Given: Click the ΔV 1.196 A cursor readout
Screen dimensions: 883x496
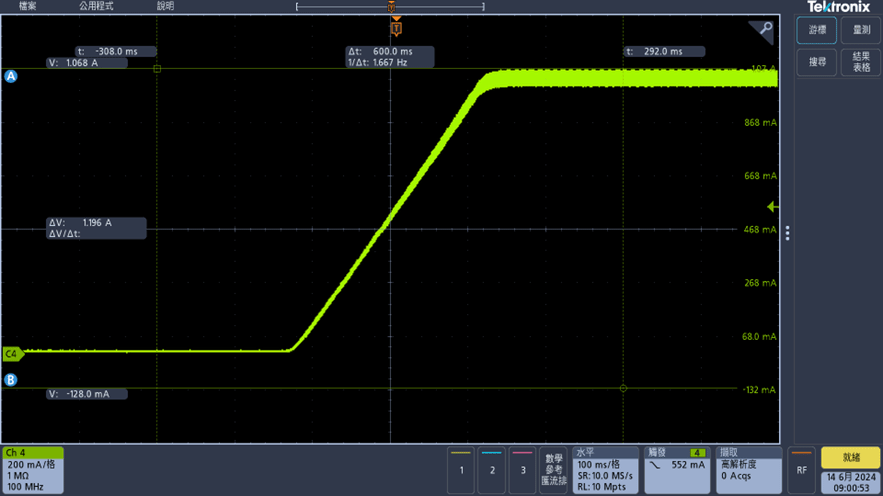Looking at the screenshot, I should coord(96,228).
